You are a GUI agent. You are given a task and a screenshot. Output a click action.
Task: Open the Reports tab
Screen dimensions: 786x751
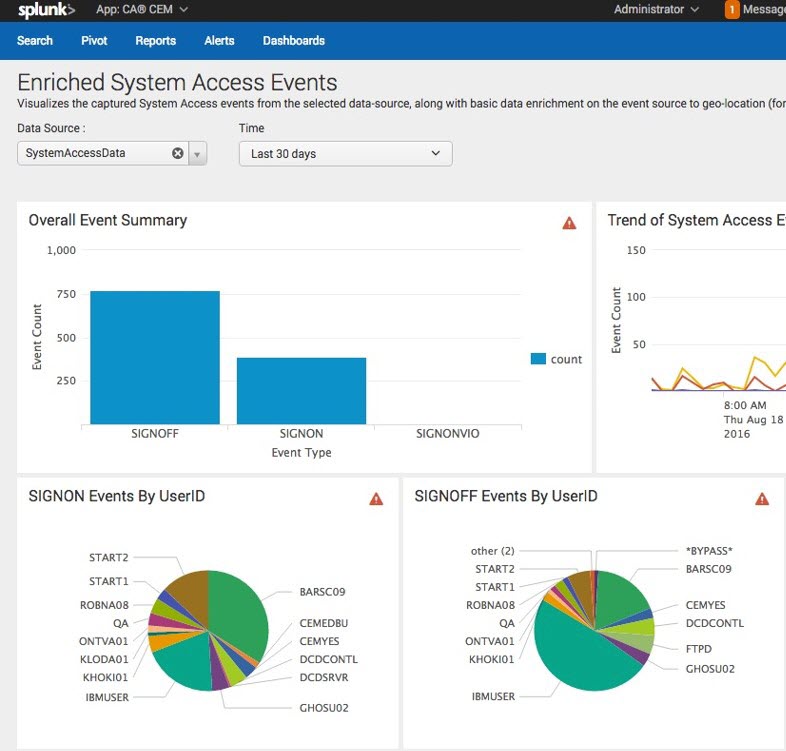(155, 41)
